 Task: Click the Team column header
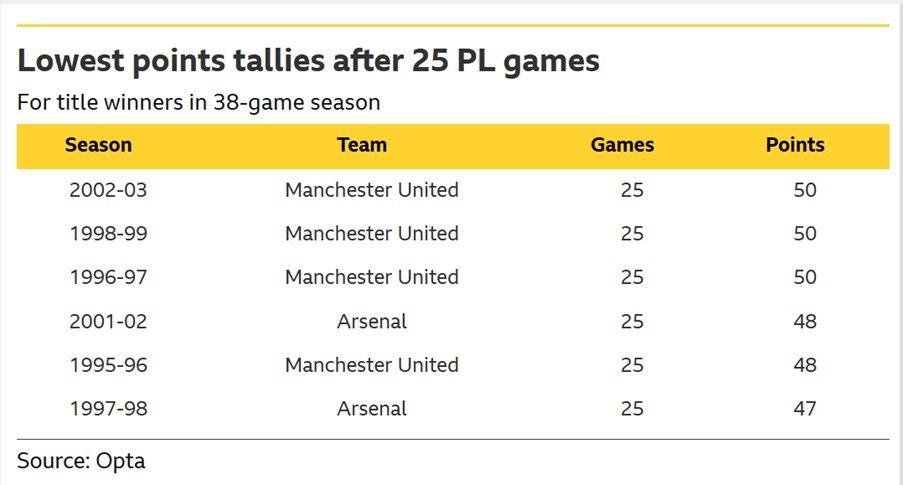click(x=362, y=145)
